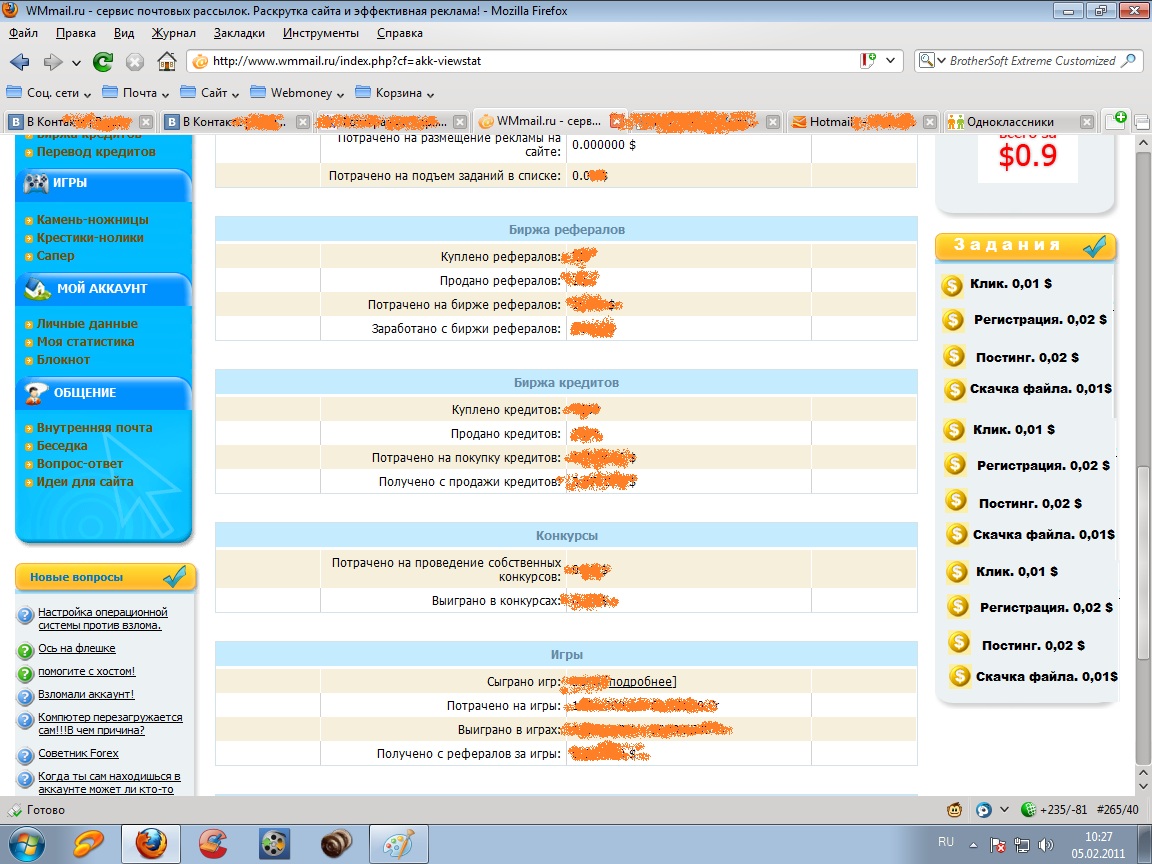
Task: Open the Журнал menu
Action: tap(174, 33)
